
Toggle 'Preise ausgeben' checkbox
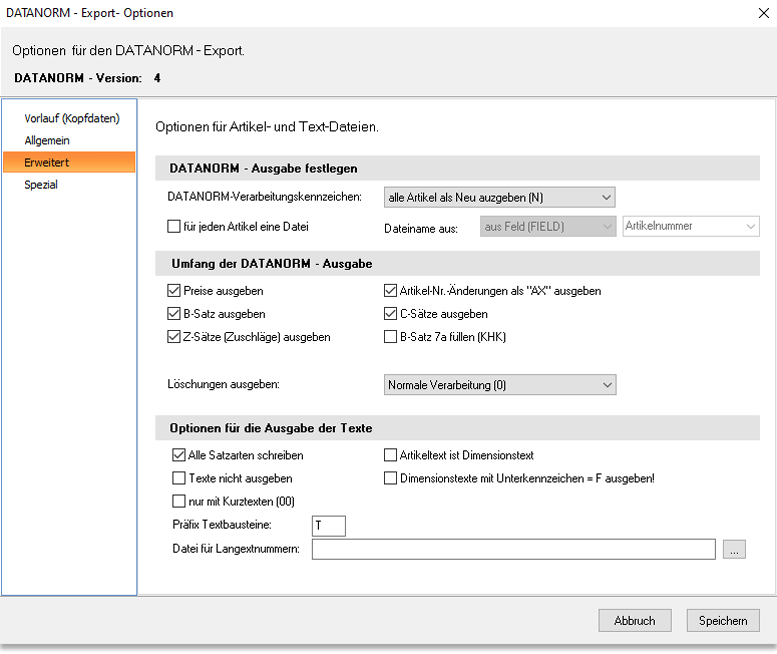pyautogui.click(x=173, y=290)
